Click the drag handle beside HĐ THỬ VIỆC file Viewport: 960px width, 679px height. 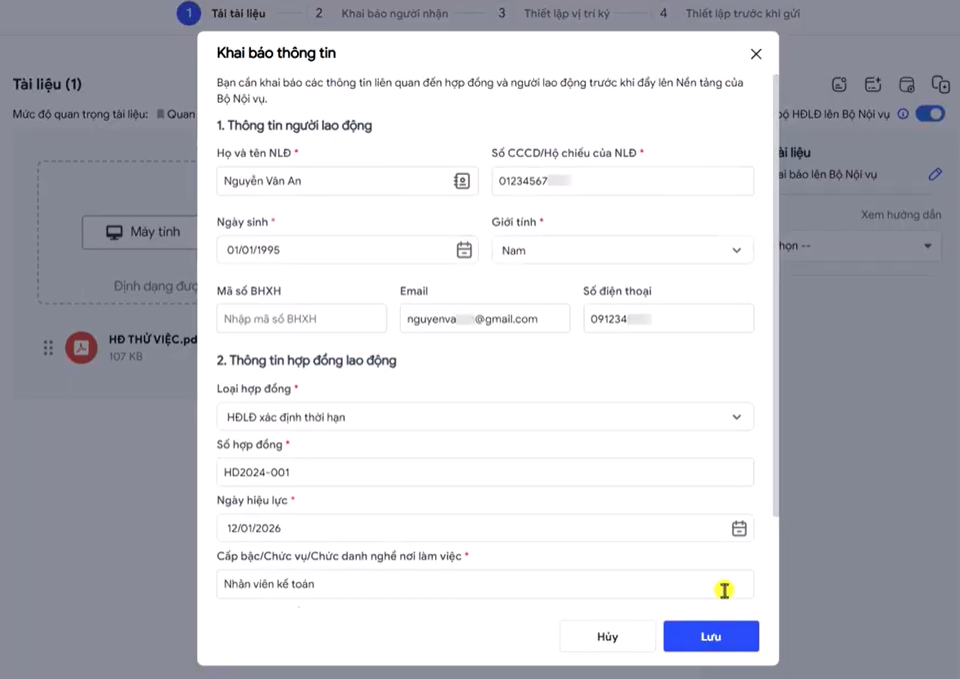click(x=48, y=348)
